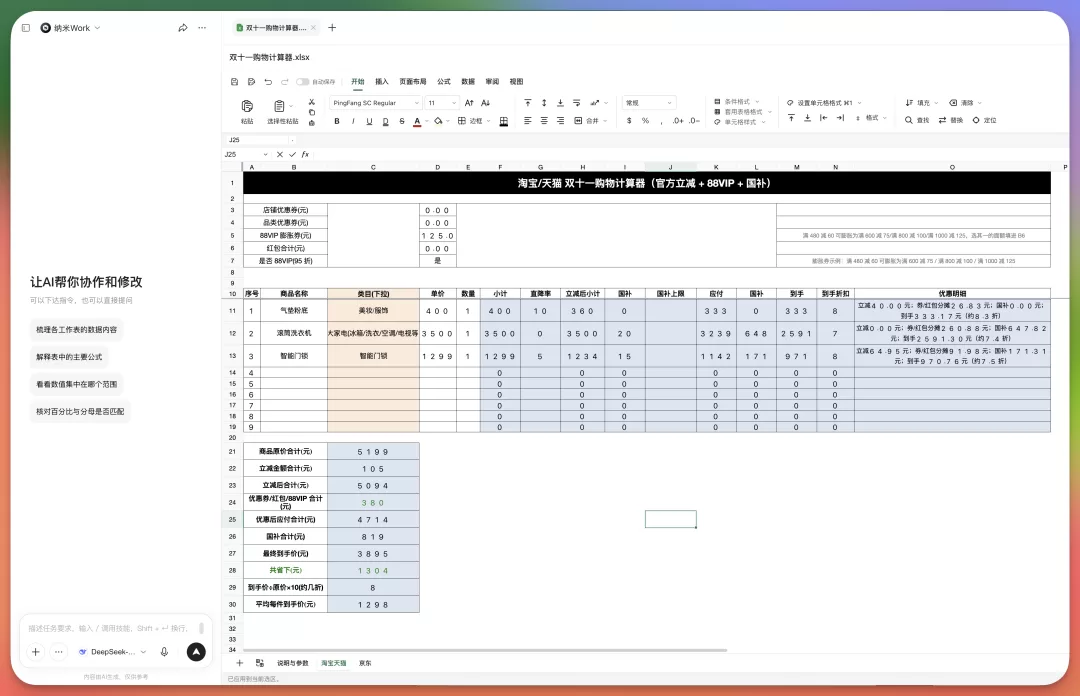Click the wrap text icon
The height and width of the screenshot is (696, 1080).
point(577,103)
